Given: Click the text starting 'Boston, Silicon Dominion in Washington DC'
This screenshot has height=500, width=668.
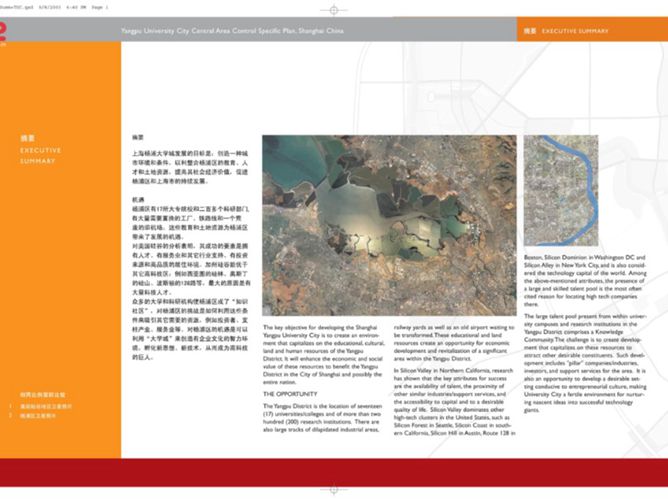Looking at the screenshot, I should 585,281.
